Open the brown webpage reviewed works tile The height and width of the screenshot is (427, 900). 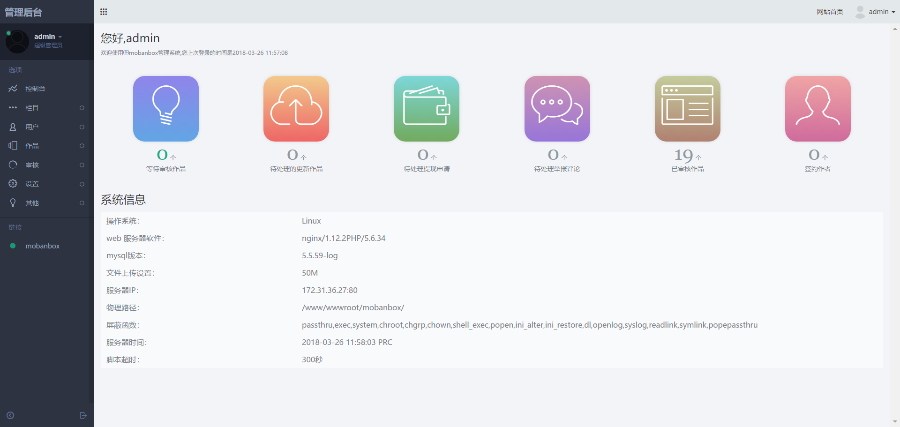(x=688, y=108)
